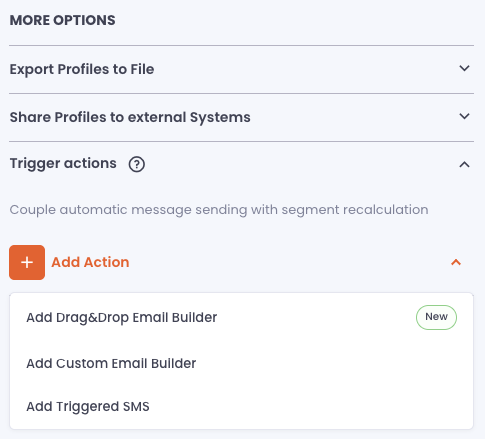The height and width of the screenshot is (439, 485).
Task: Select Add Drag&Drop Email Builder option
Action: pyautogui.click(x=241, y=317)
